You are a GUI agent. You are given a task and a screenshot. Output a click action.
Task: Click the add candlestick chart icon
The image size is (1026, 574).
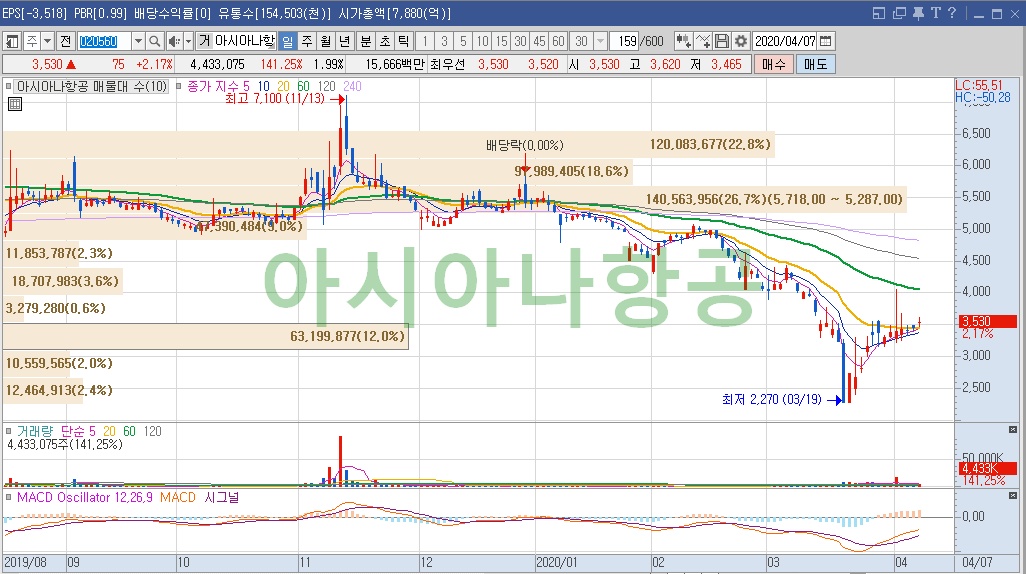point(683,41)
